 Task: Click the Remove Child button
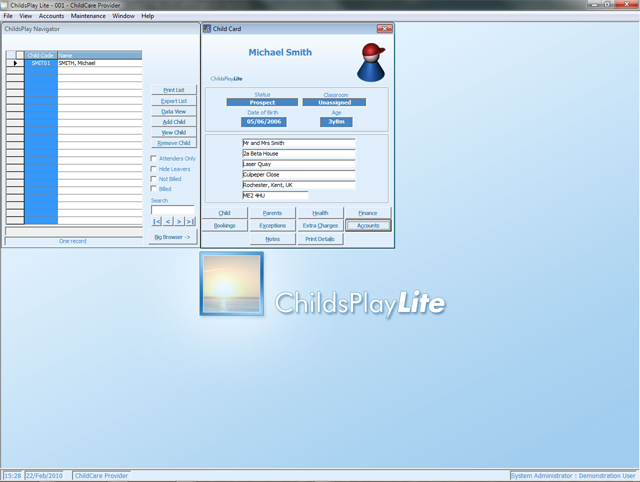click(x=174, y=143)
